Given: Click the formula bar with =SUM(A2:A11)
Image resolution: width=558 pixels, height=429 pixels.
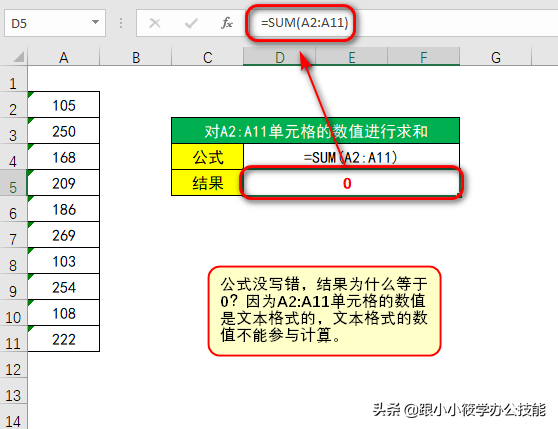Looking at the screenshot, I should (x=402, y=23).
